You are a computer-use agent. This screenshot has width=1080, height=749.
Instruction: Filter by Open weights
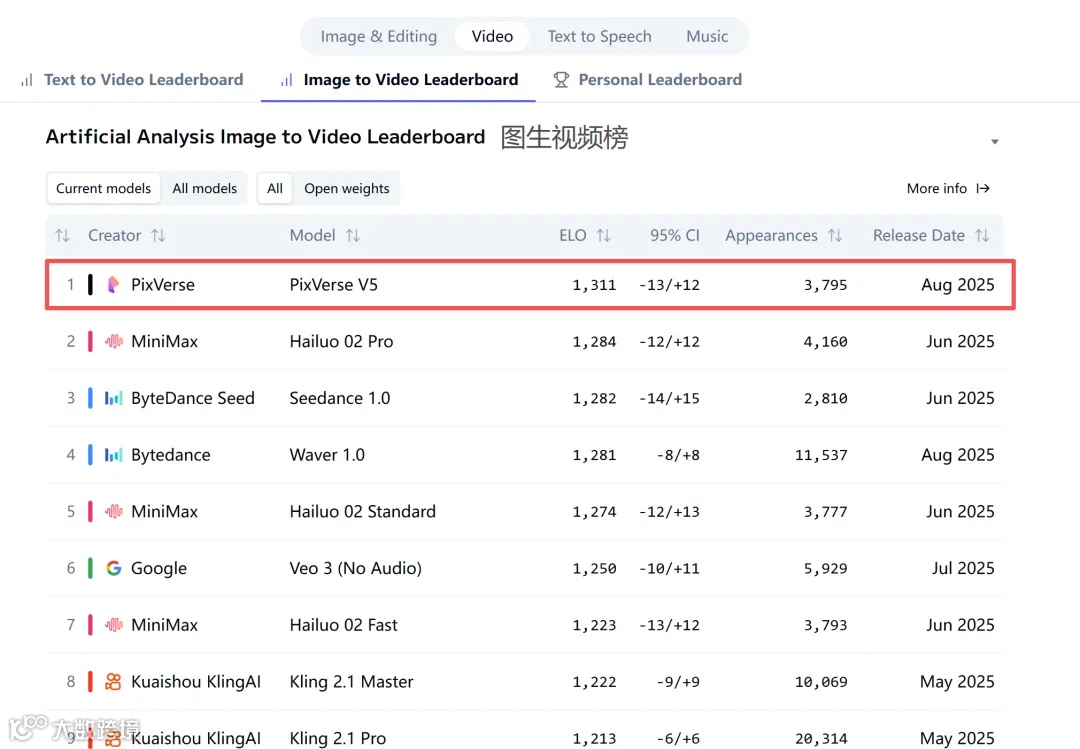click(x=346, y=188)
